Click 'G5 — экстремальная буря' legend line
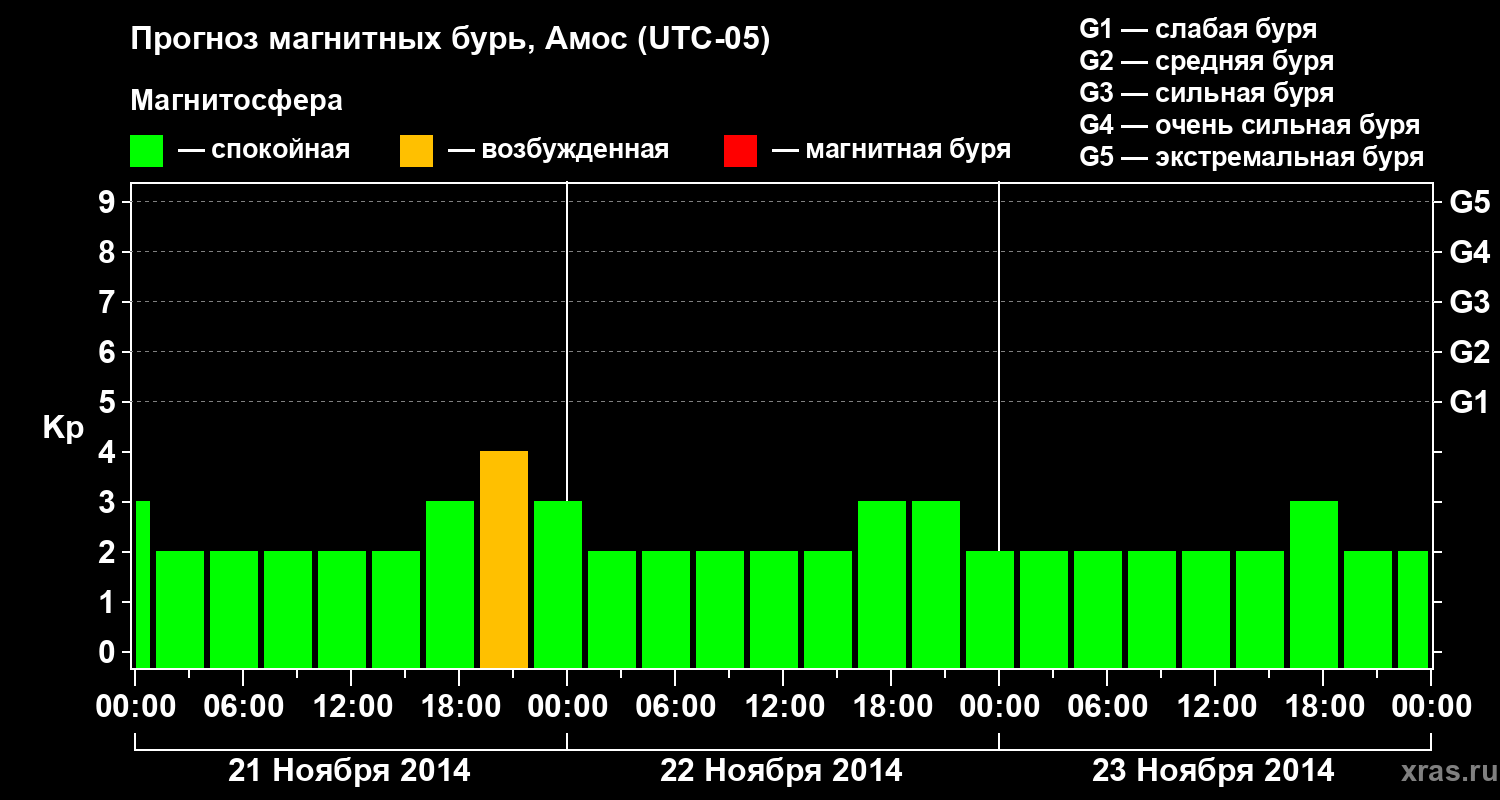 point(1252,158)
